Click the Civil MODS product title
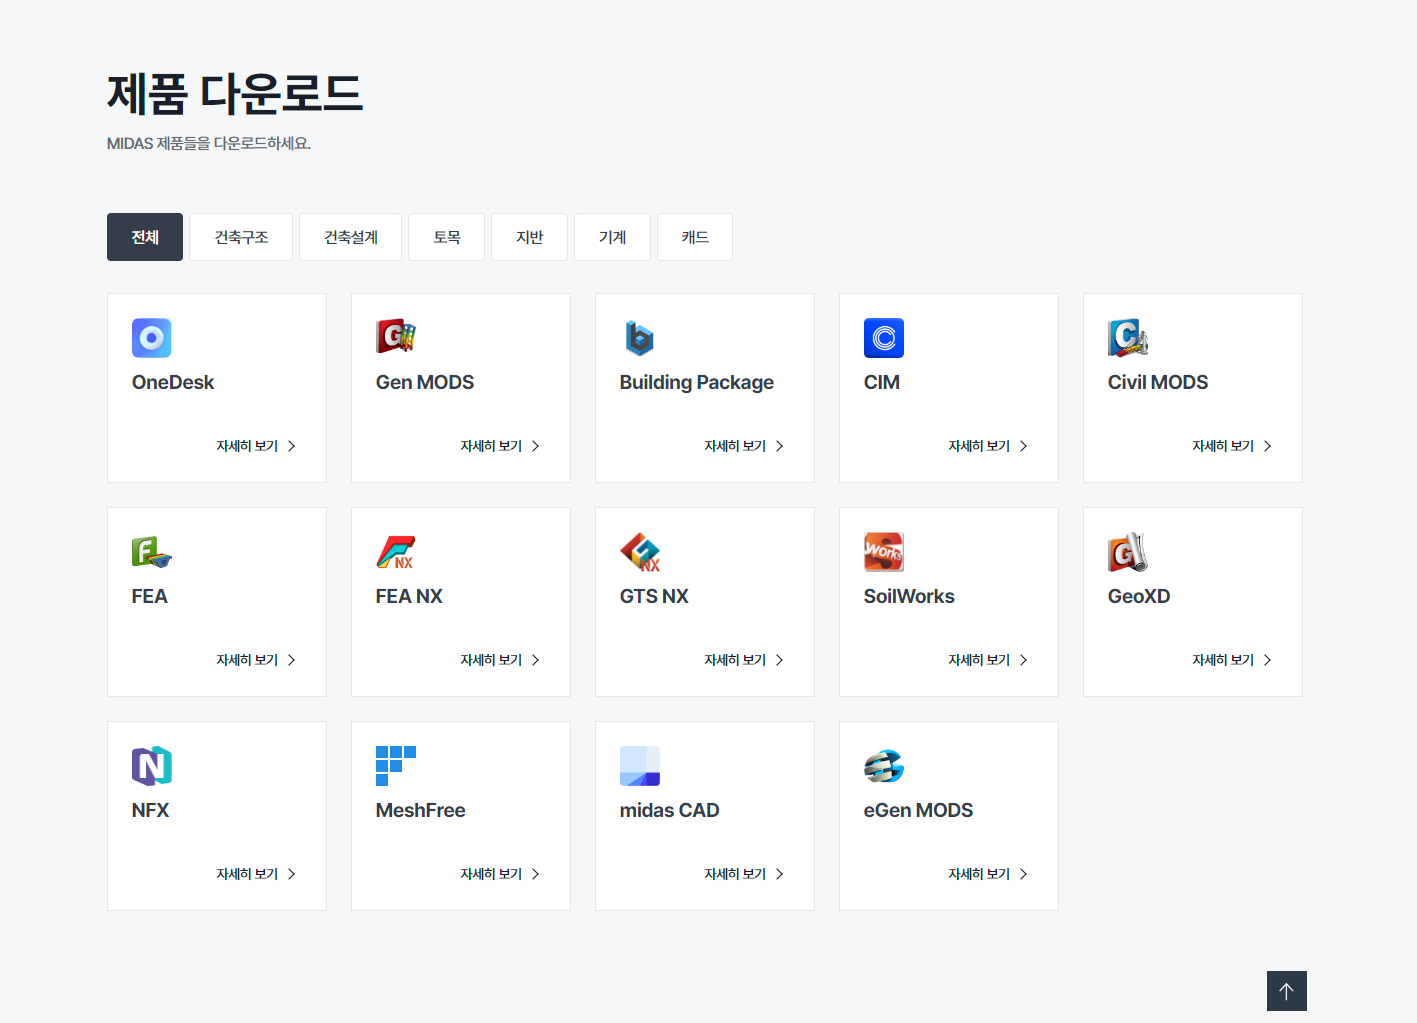This screenshot has width=1417, height=1023. [x=1158, y=382]
